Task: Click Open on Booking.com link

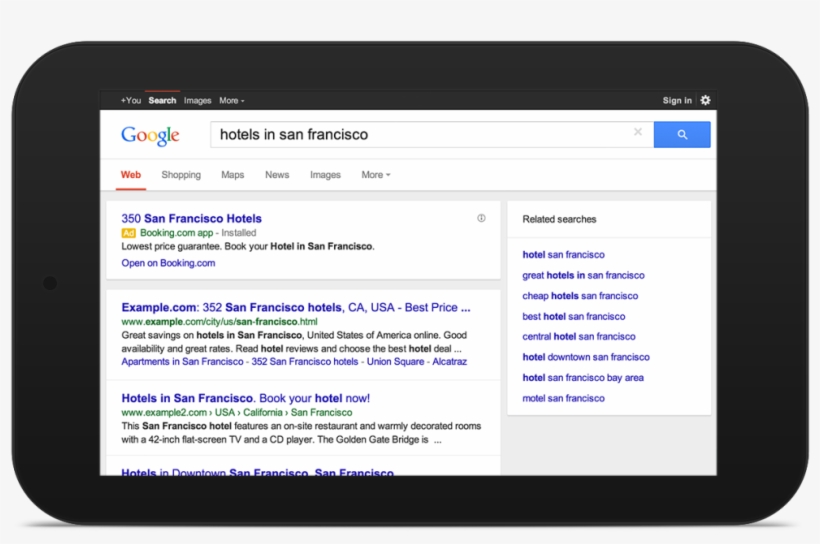Action: click(x=168, y=263)
